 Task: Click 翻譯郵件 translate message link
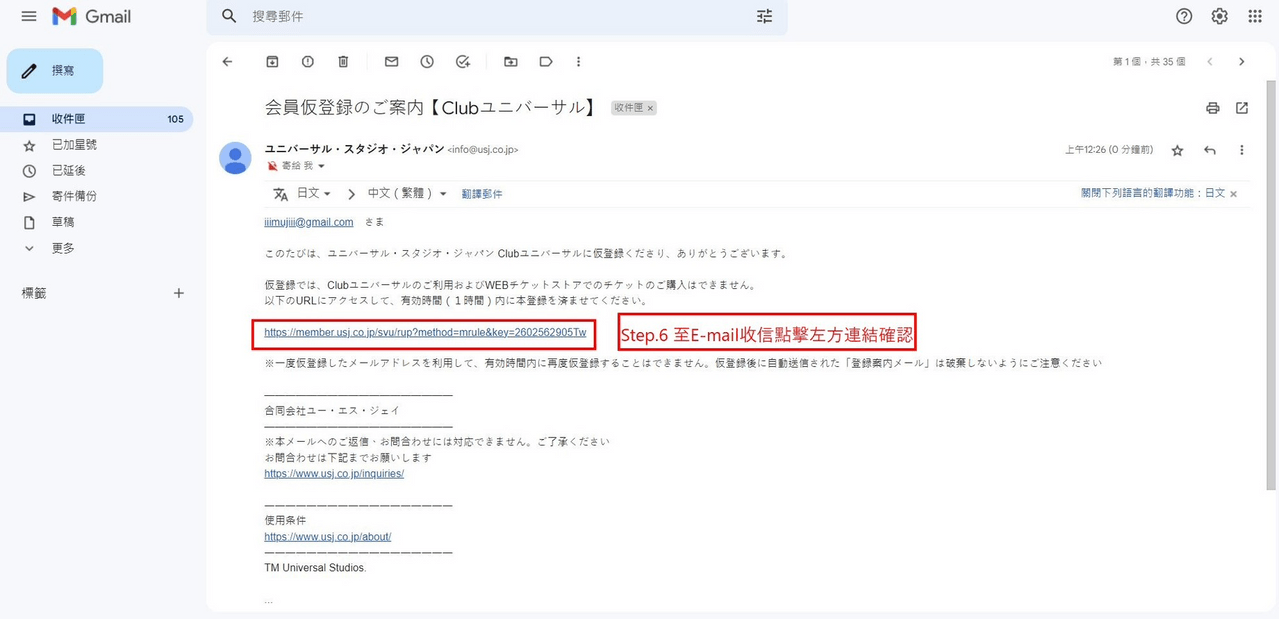coord(482,194)
